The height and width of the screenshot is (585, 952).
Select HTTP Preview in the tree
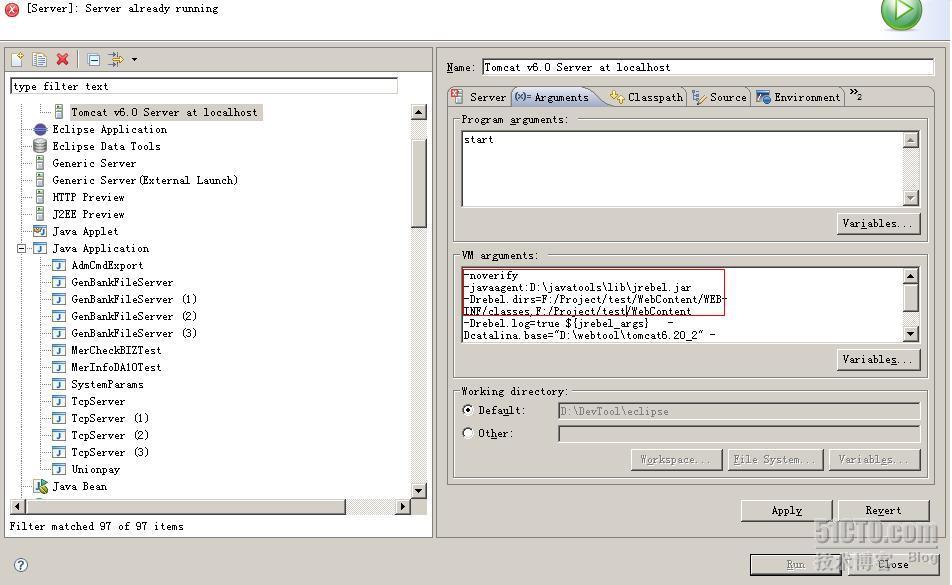(88, 197)
